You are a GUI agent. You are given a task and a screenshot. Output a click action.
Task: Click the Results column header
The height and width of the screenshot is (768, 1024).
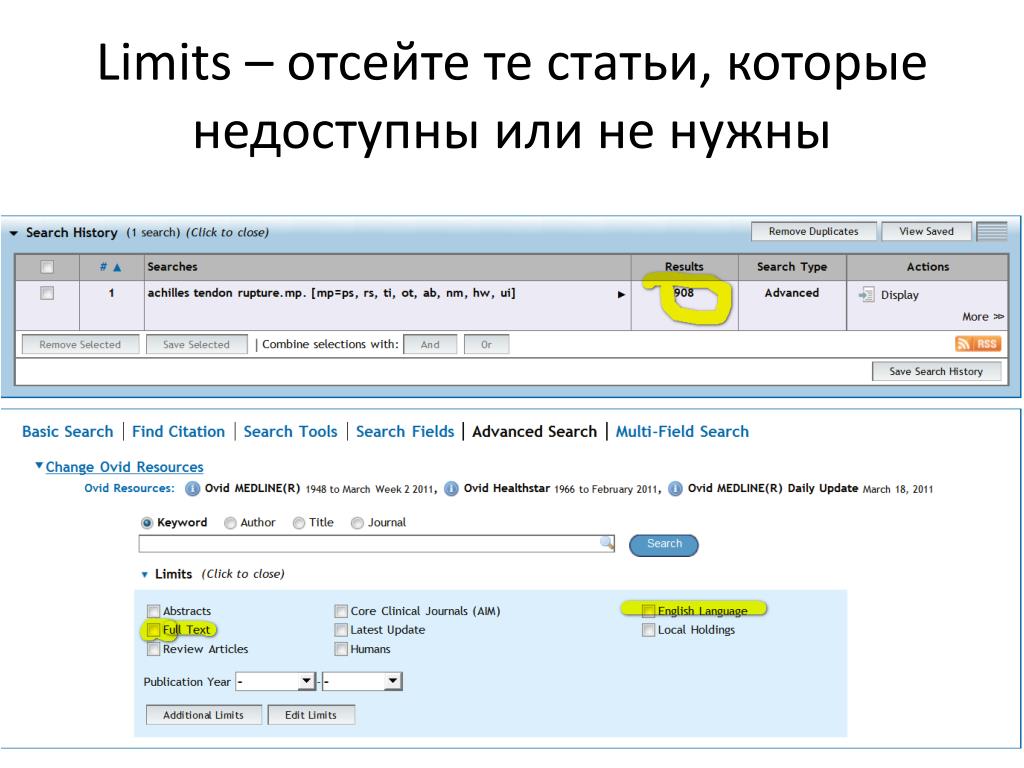(x=684, y=266)
